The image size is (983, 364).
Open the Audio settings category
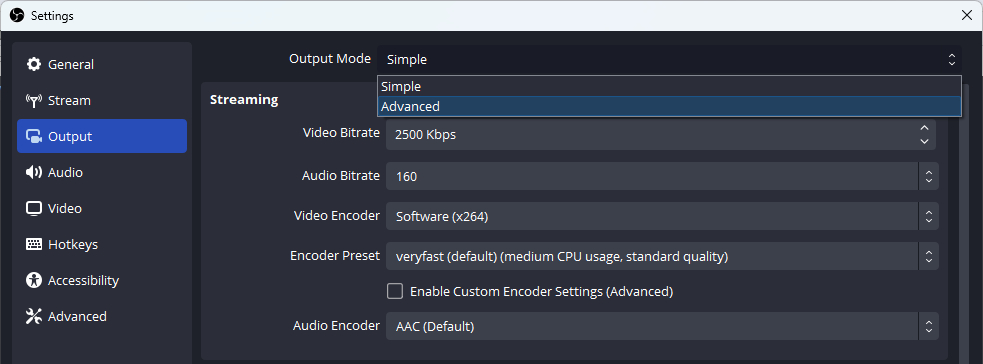point(102,172)
